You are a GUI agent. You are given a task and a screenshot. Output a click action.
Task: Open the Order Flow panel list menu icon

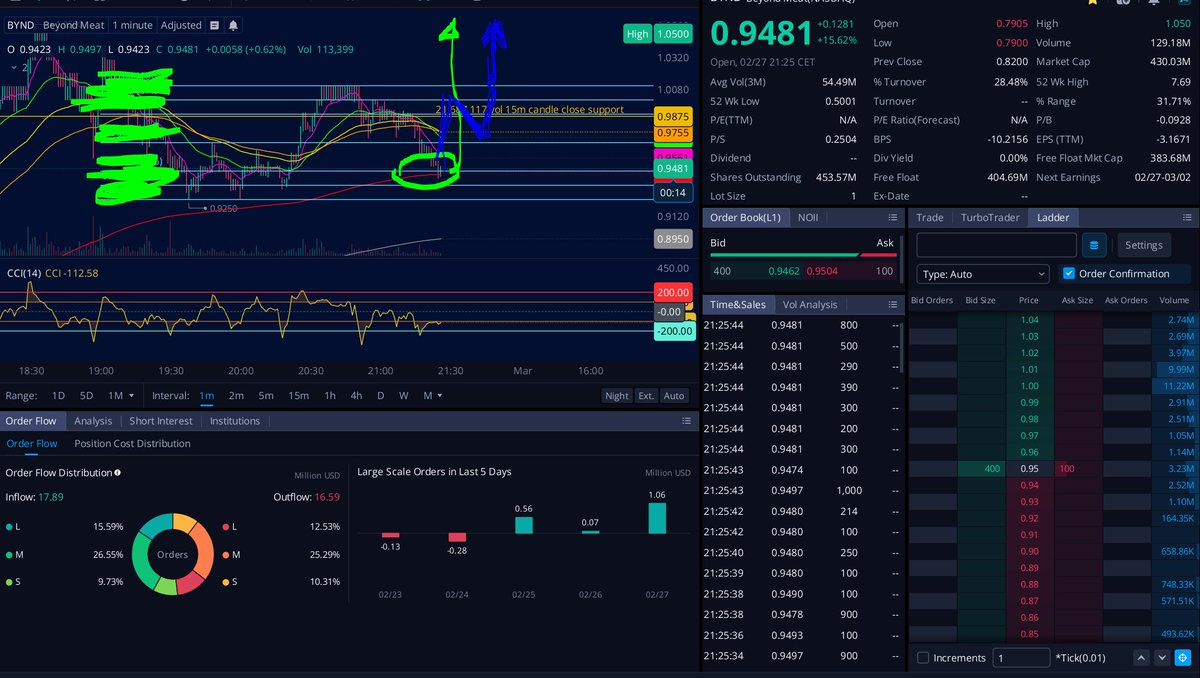click(x=686, y=421)
